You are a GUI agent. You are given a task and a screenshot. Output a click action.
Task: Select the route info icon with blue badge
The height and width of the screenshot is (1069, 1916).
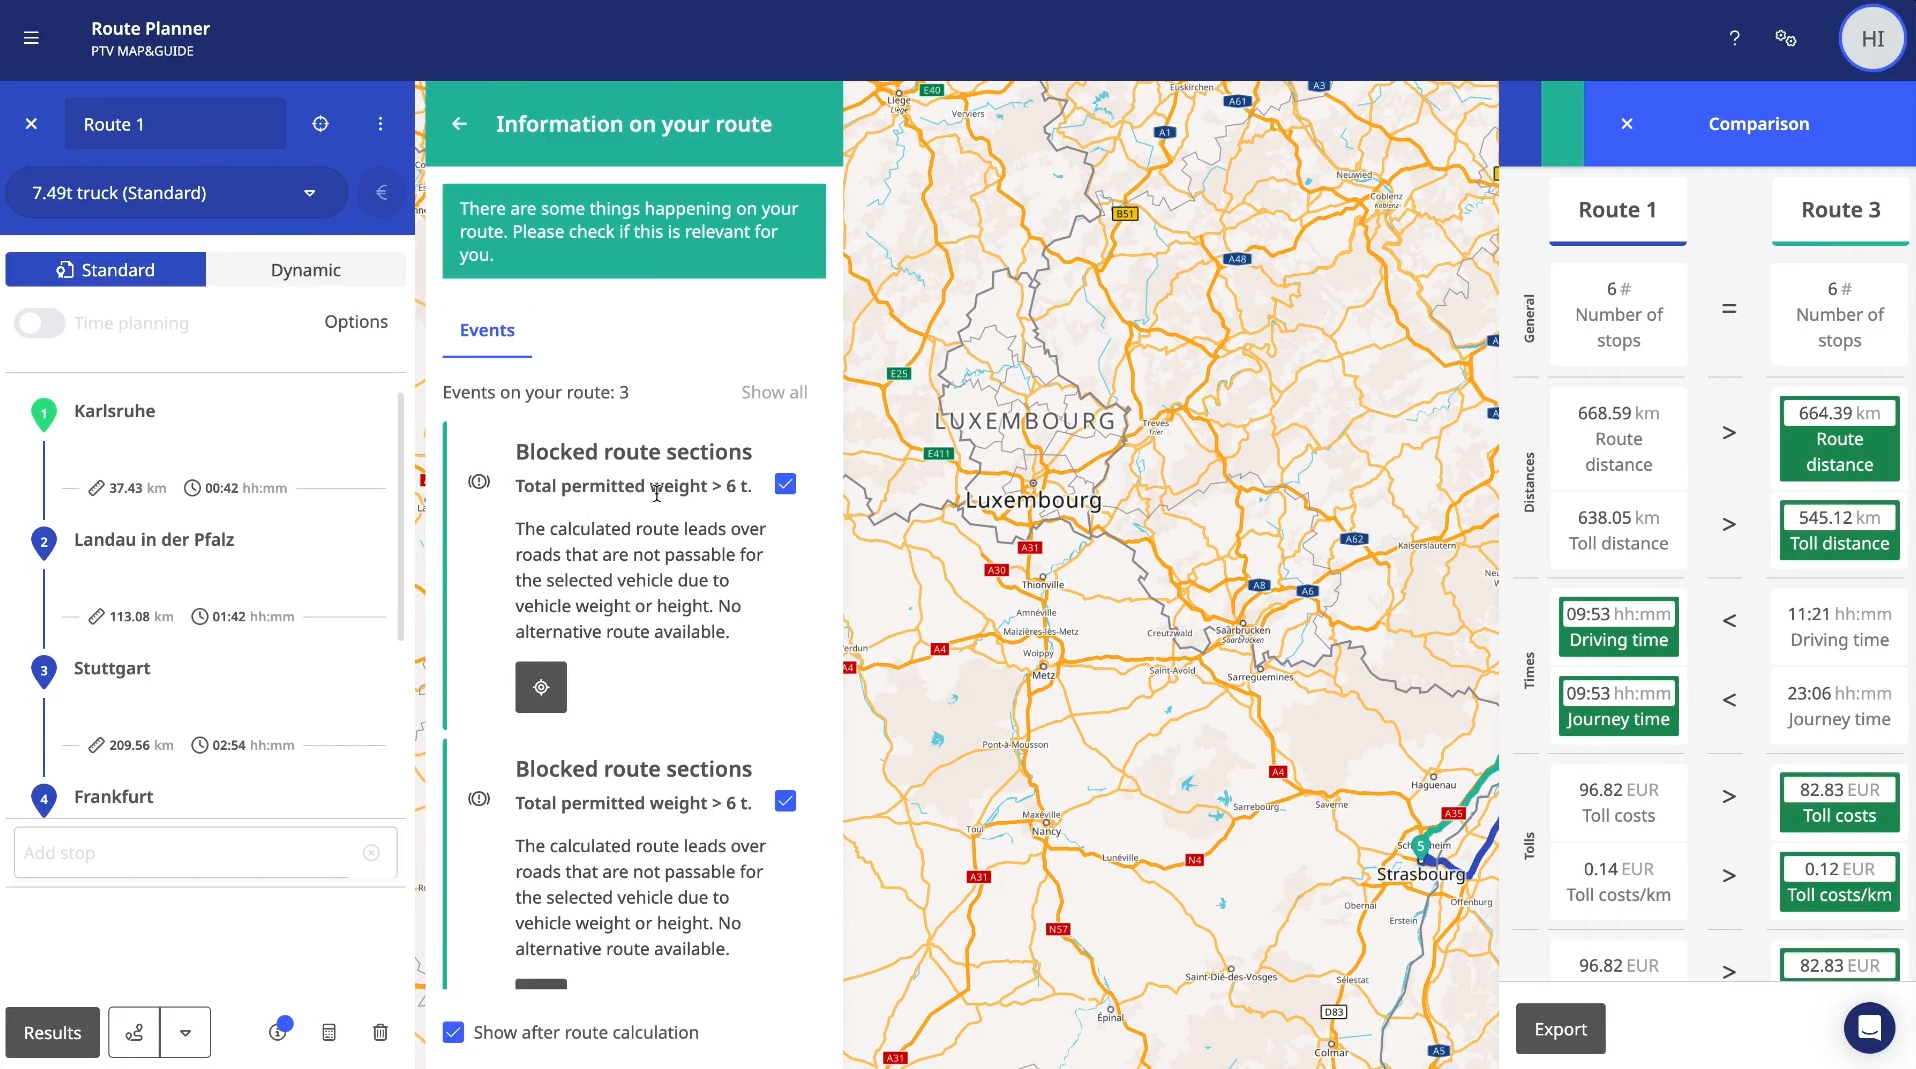[x=280, y=1032]
